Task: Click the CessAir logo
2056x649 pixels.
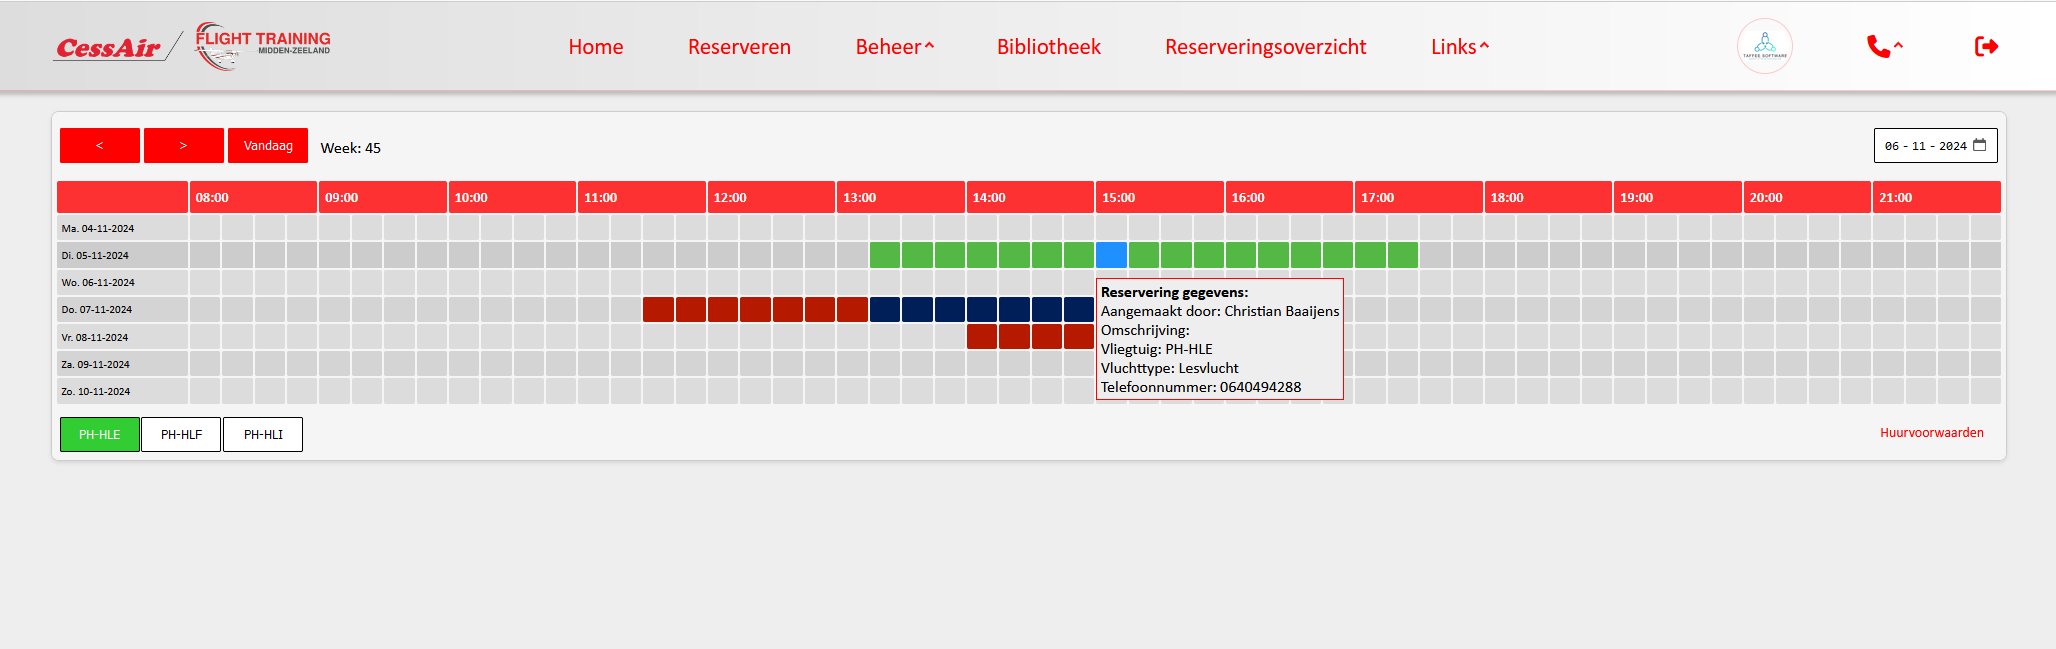Action: [x=108, y=48]
